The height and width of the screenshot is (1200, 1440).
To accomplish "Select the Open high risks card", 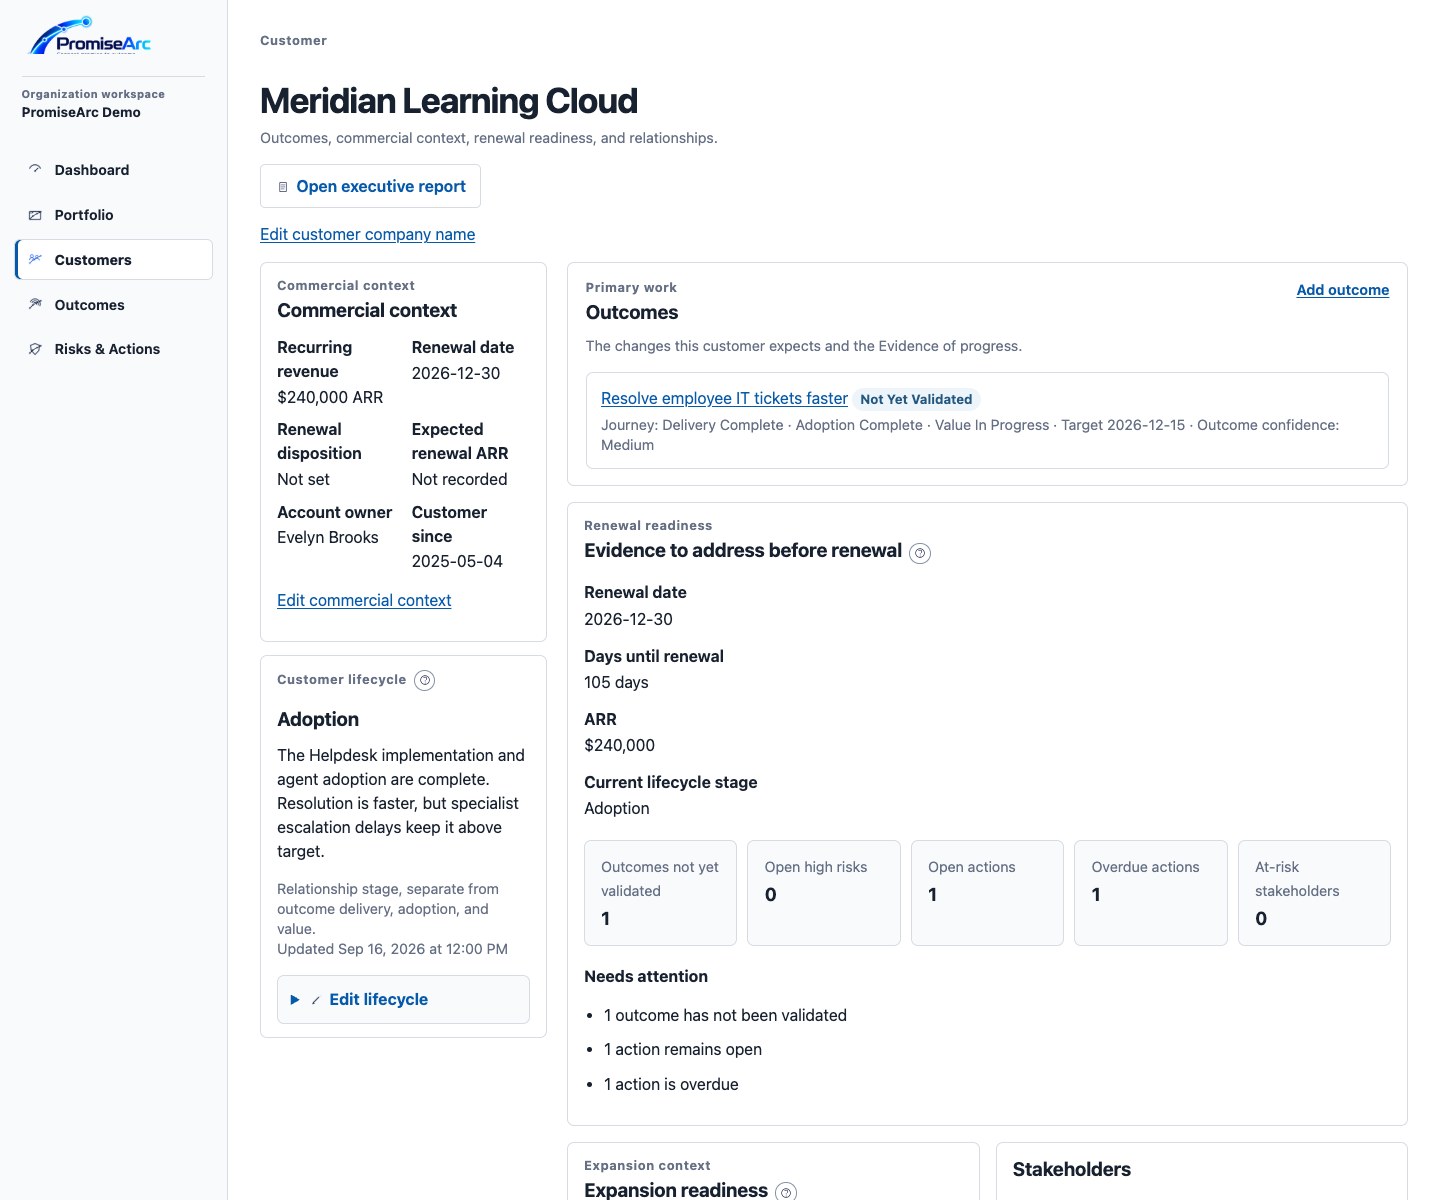I will click(824, 893).
